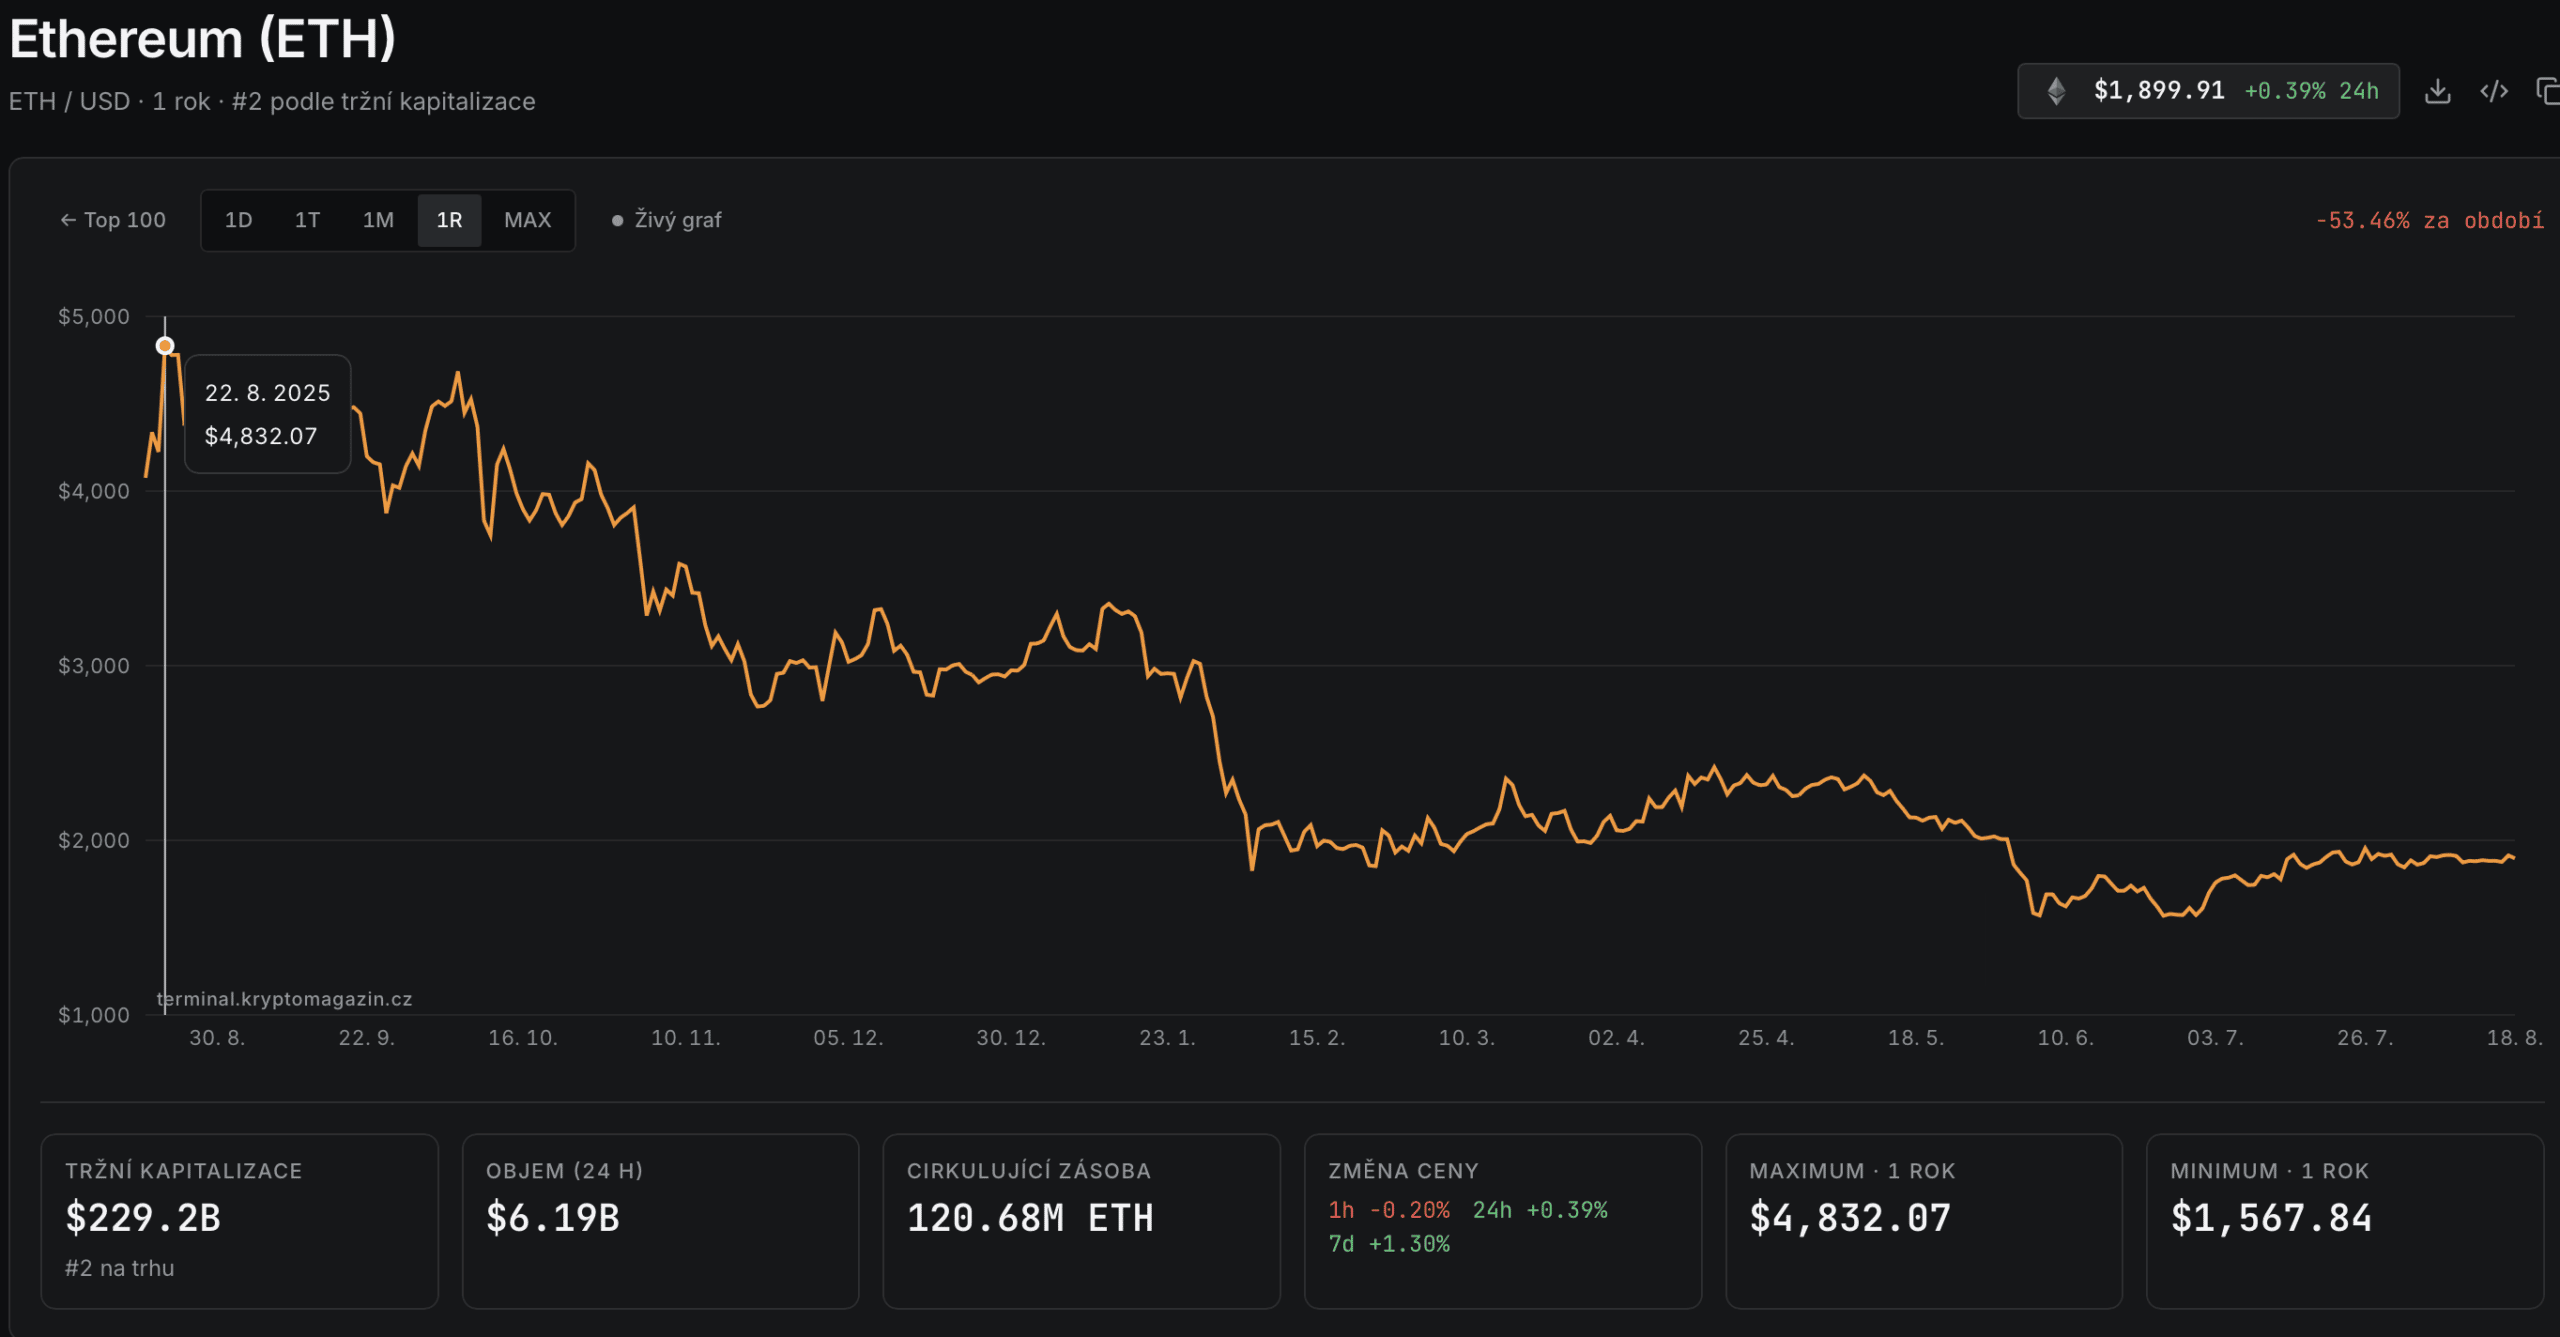
Task: Click the $1,000 y-axis label
Action: 94,1015
